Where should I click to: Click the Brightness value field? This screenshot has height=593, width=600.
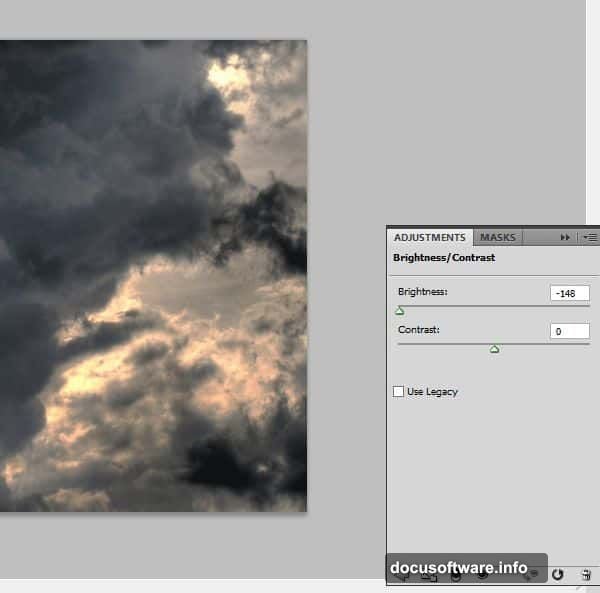tap(569, 293)
